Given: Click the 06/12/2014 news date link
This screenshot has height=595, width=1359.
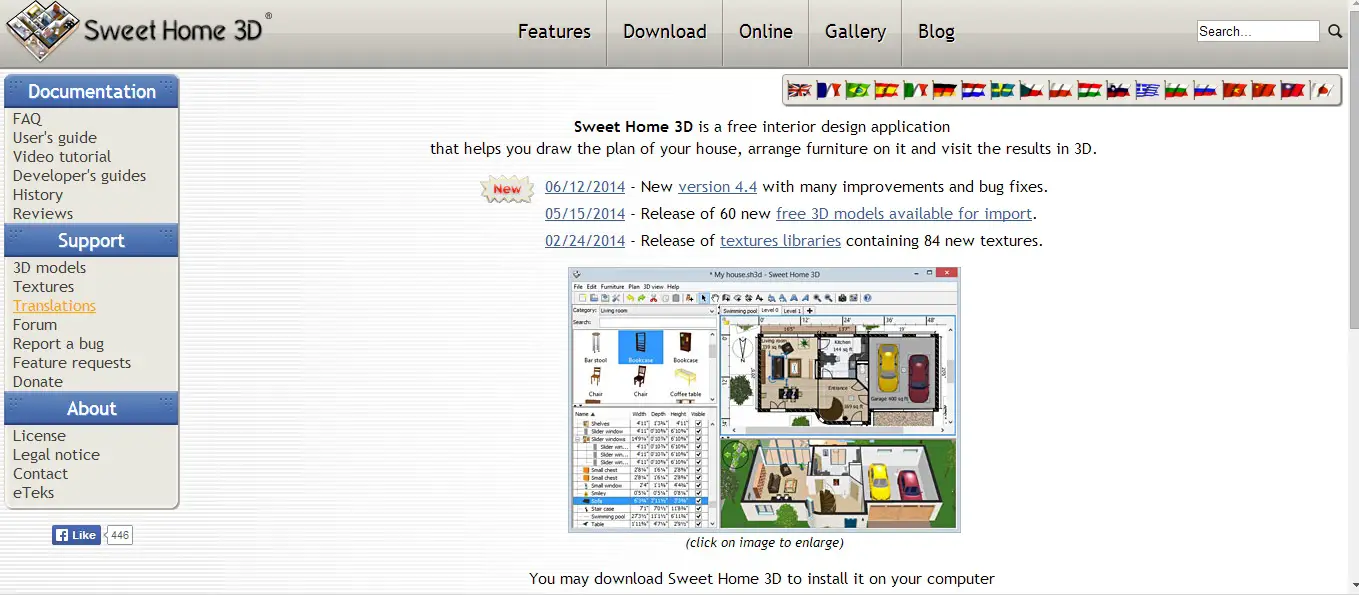Looking at the screenshot, I should [585, 187].
